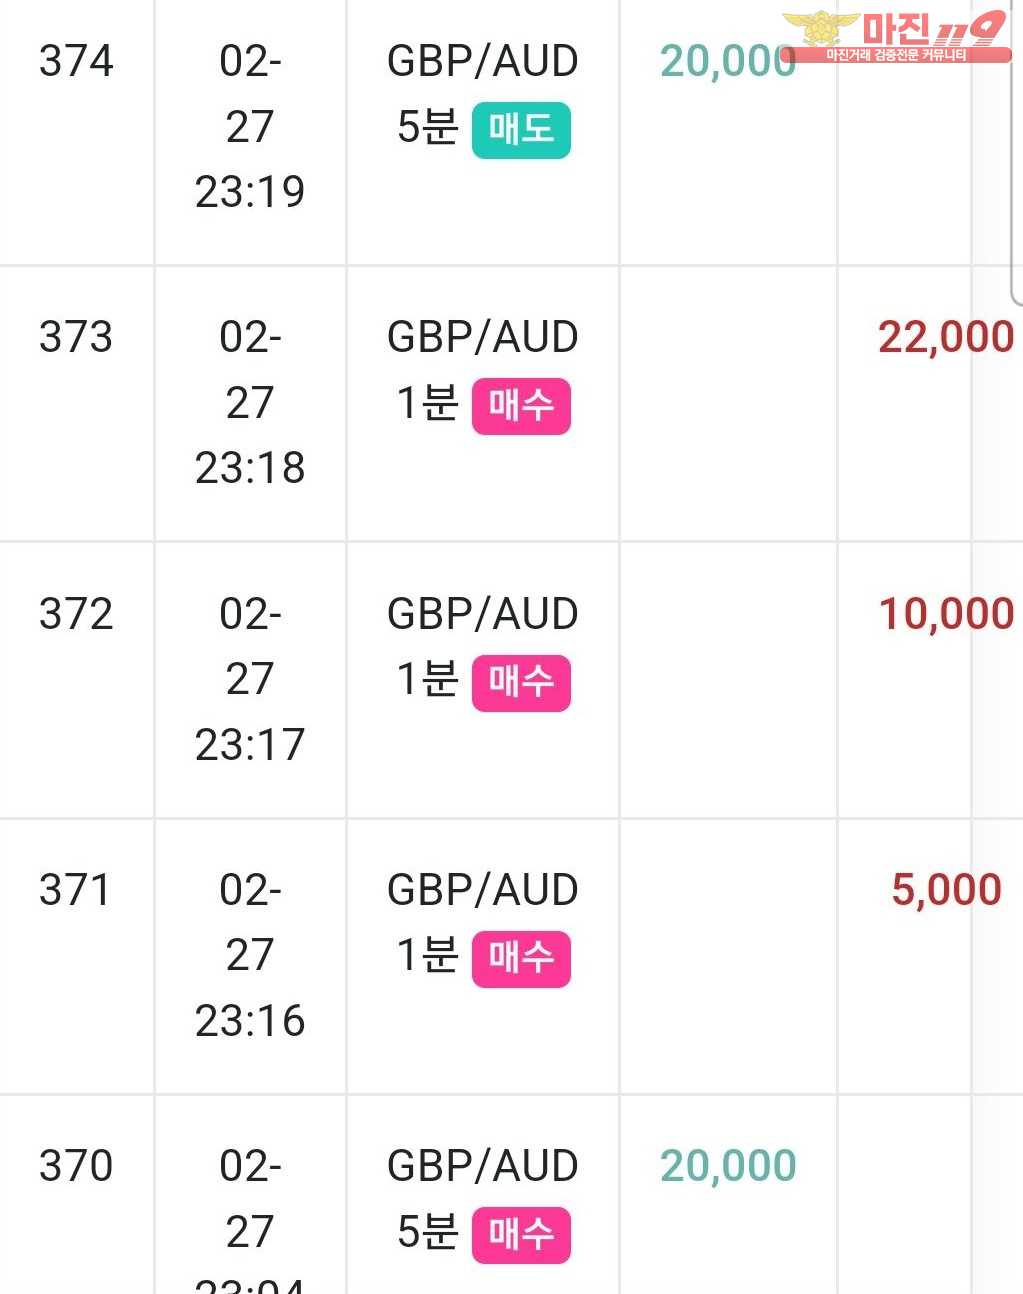Click the green 20,000 amount in row 374

(728, 62)
